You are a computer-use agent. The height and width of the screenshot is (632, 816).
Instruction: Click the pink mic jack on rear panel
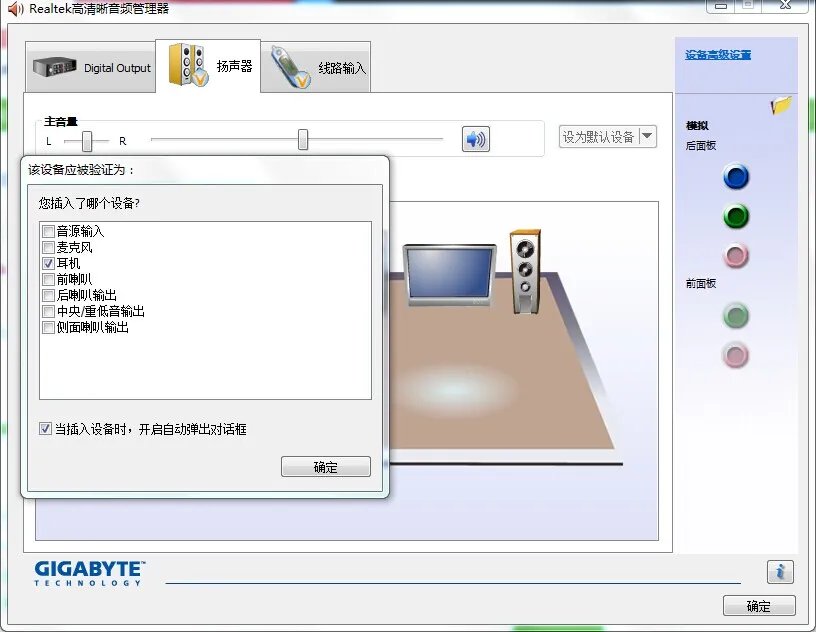736,256
